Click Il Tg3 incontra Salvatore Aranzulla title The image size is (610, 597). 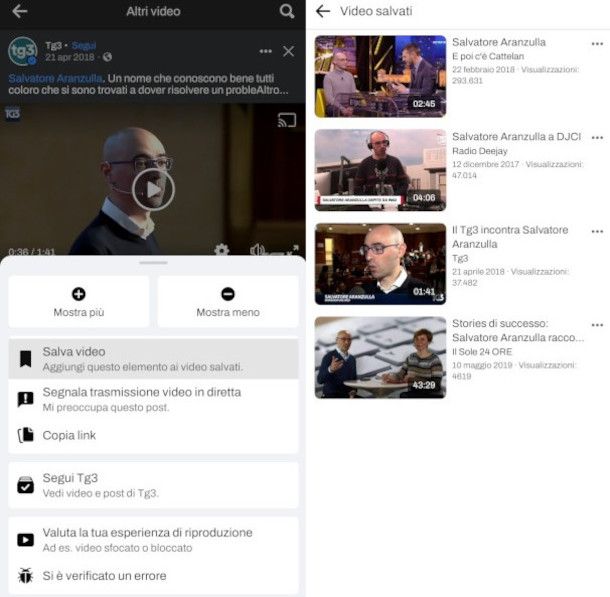510,237
